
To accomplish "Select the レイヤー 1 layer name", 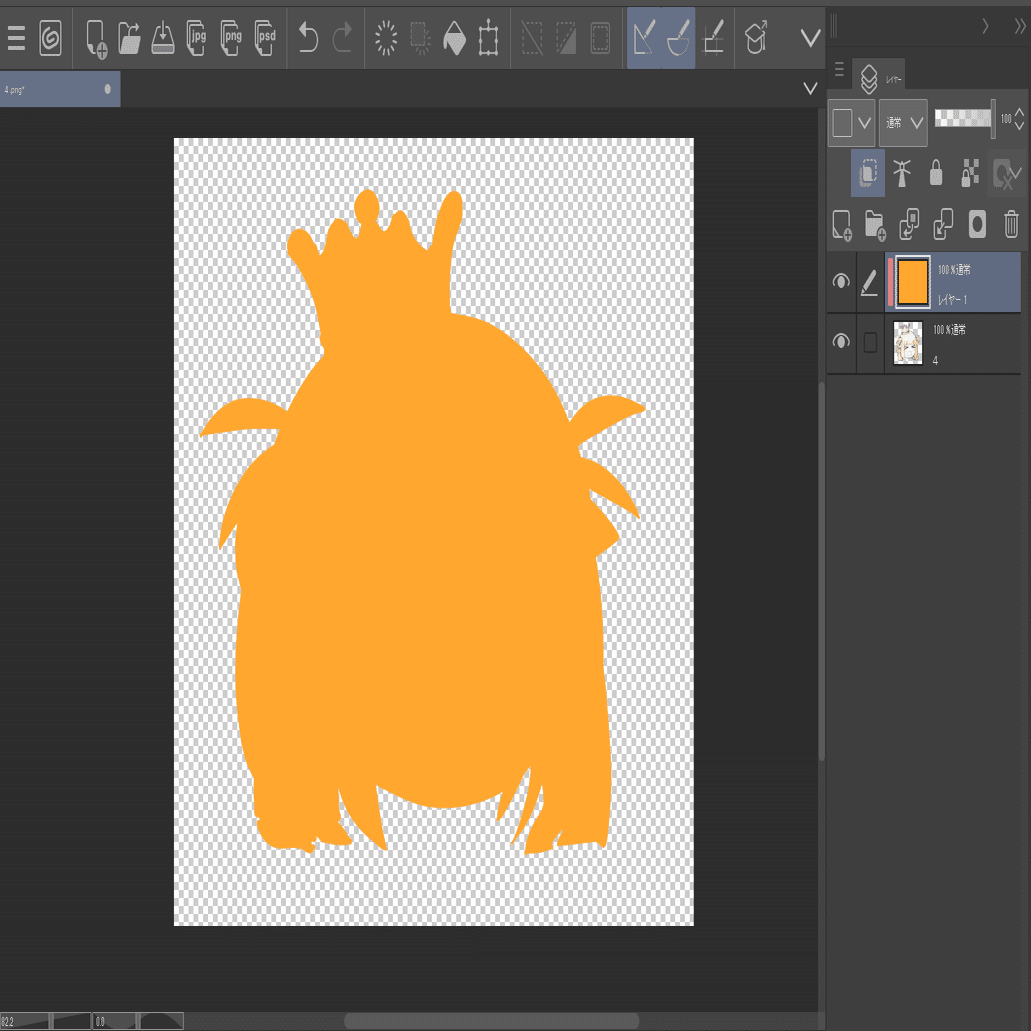I will [x=951, y=300].
